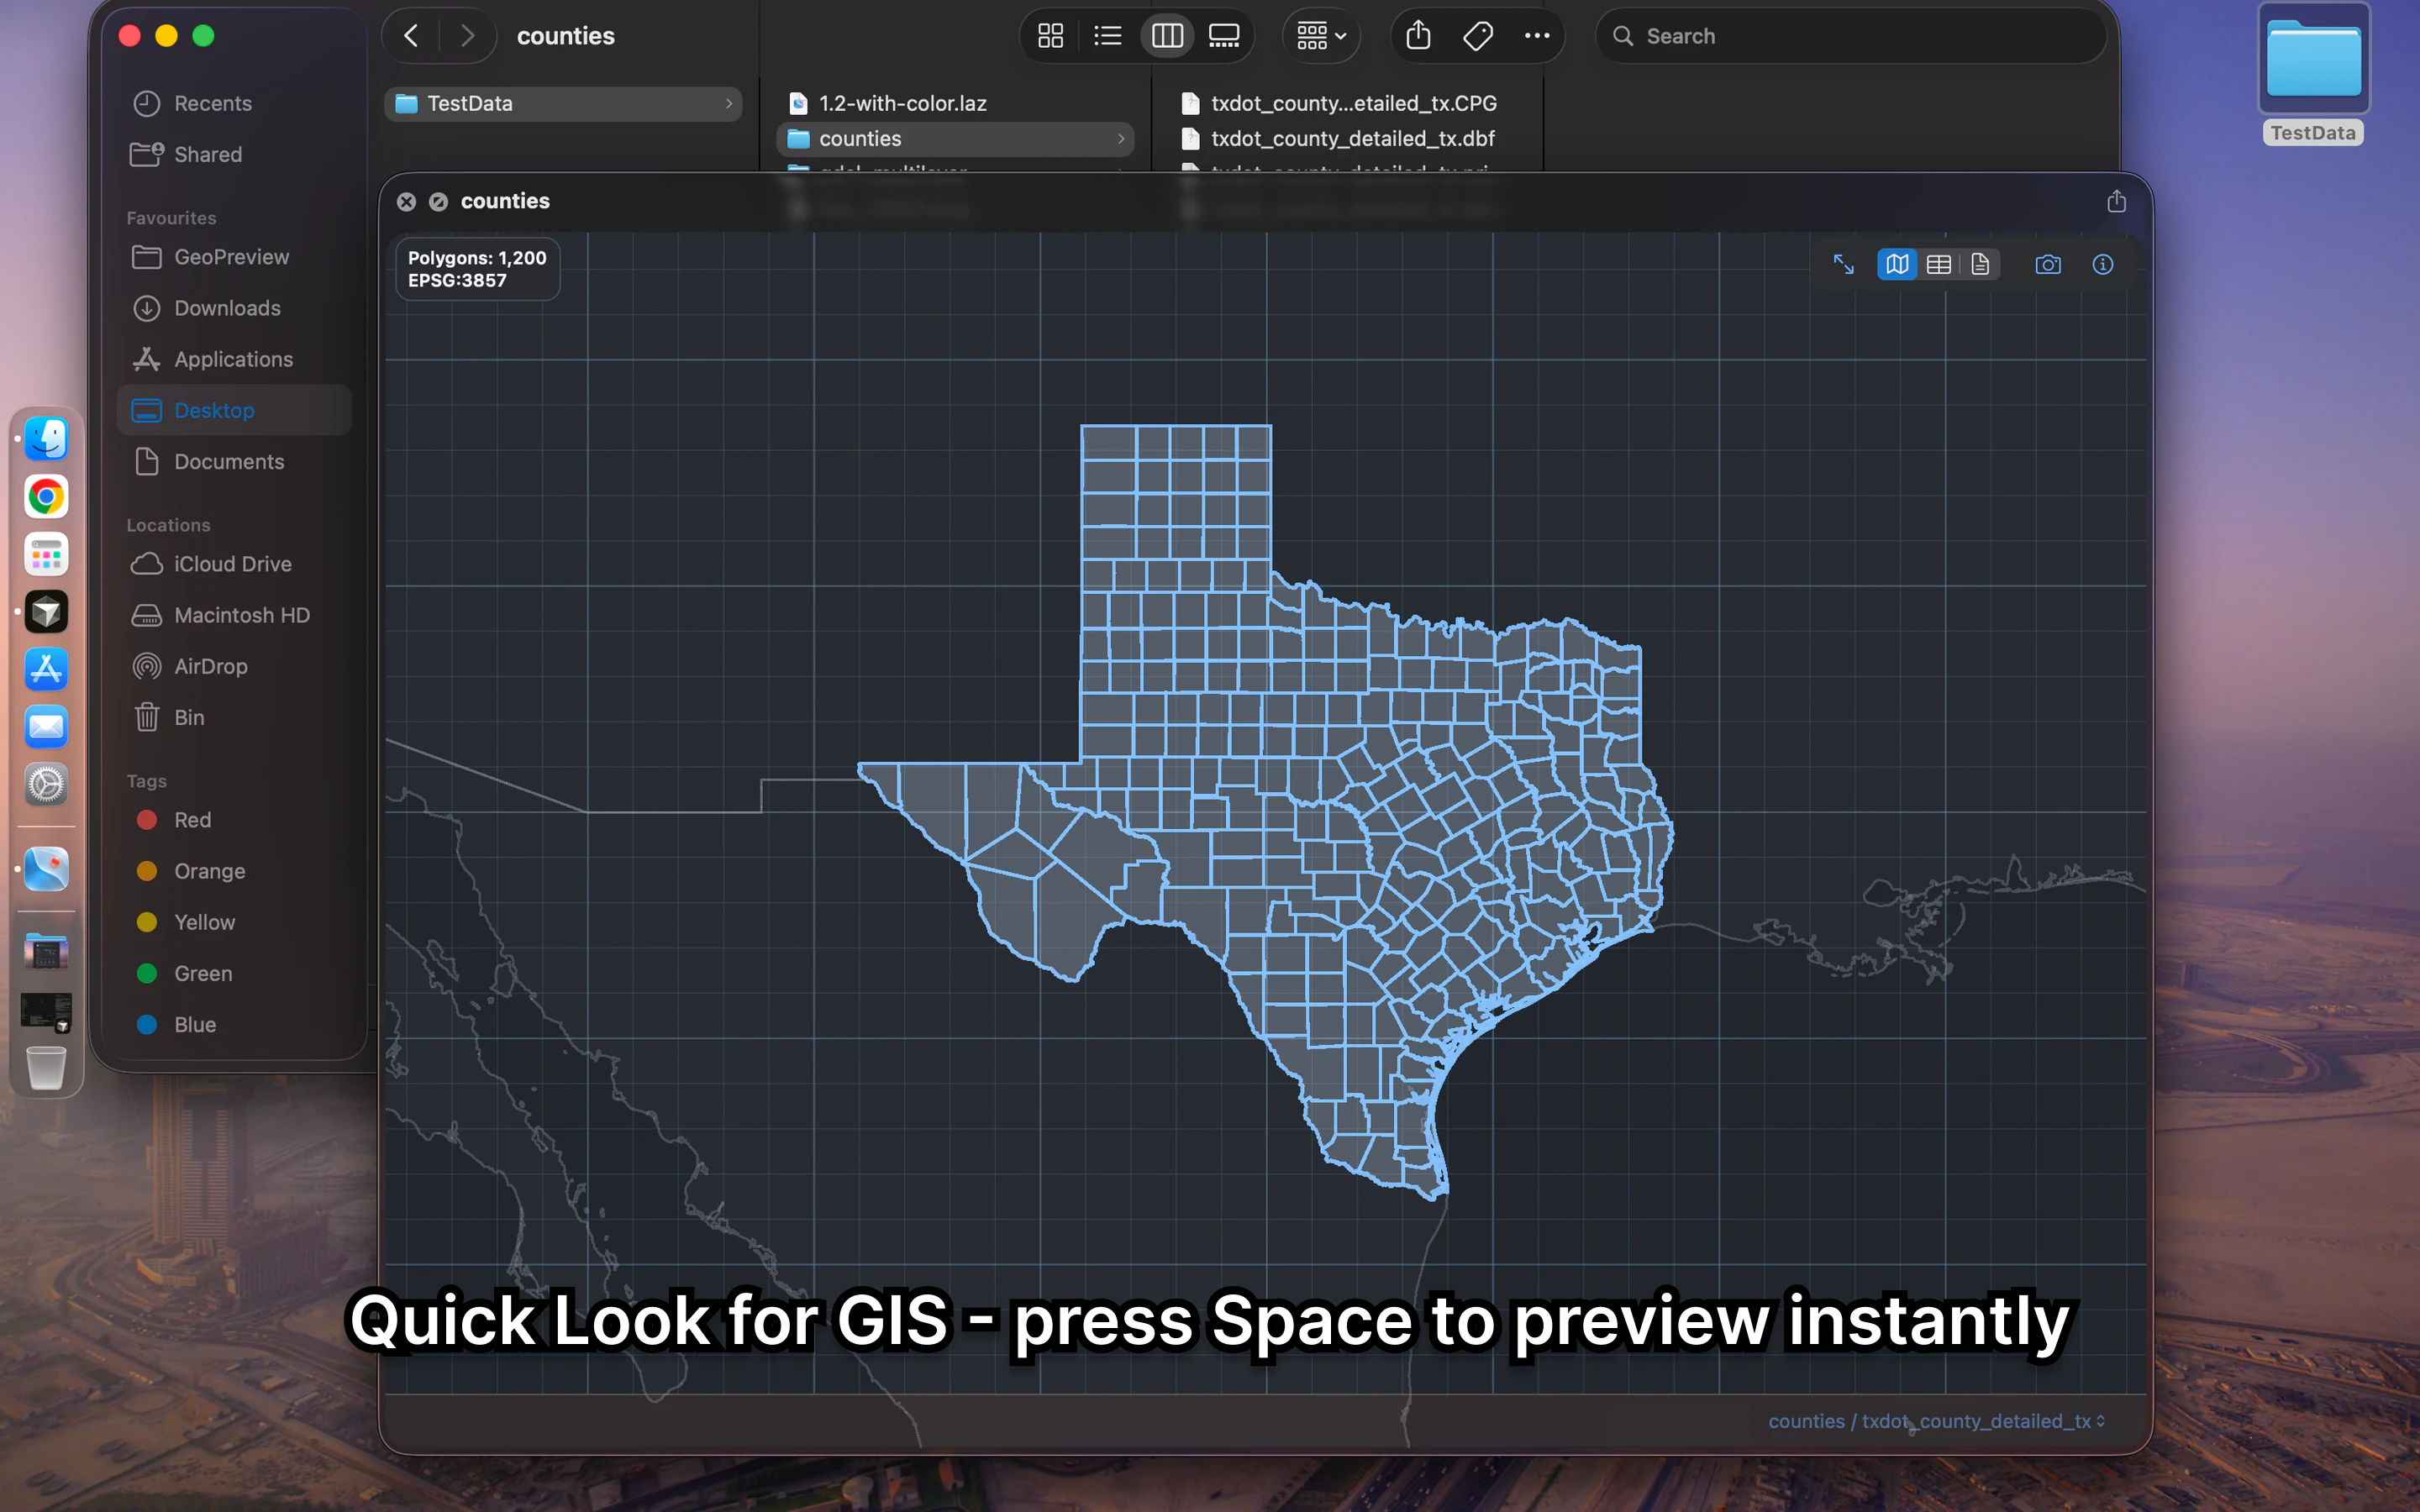Viewport: 2420px width, 1512px height.
Task: Open the Finder group-by dropdown
Action: [1321, 37]
